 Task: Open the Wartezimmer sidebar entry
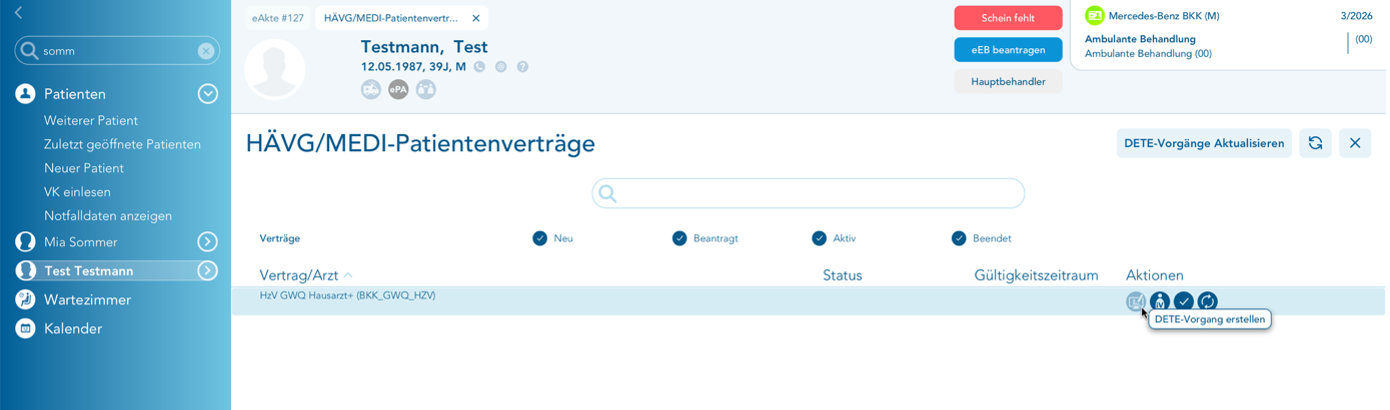click(87, 300)
